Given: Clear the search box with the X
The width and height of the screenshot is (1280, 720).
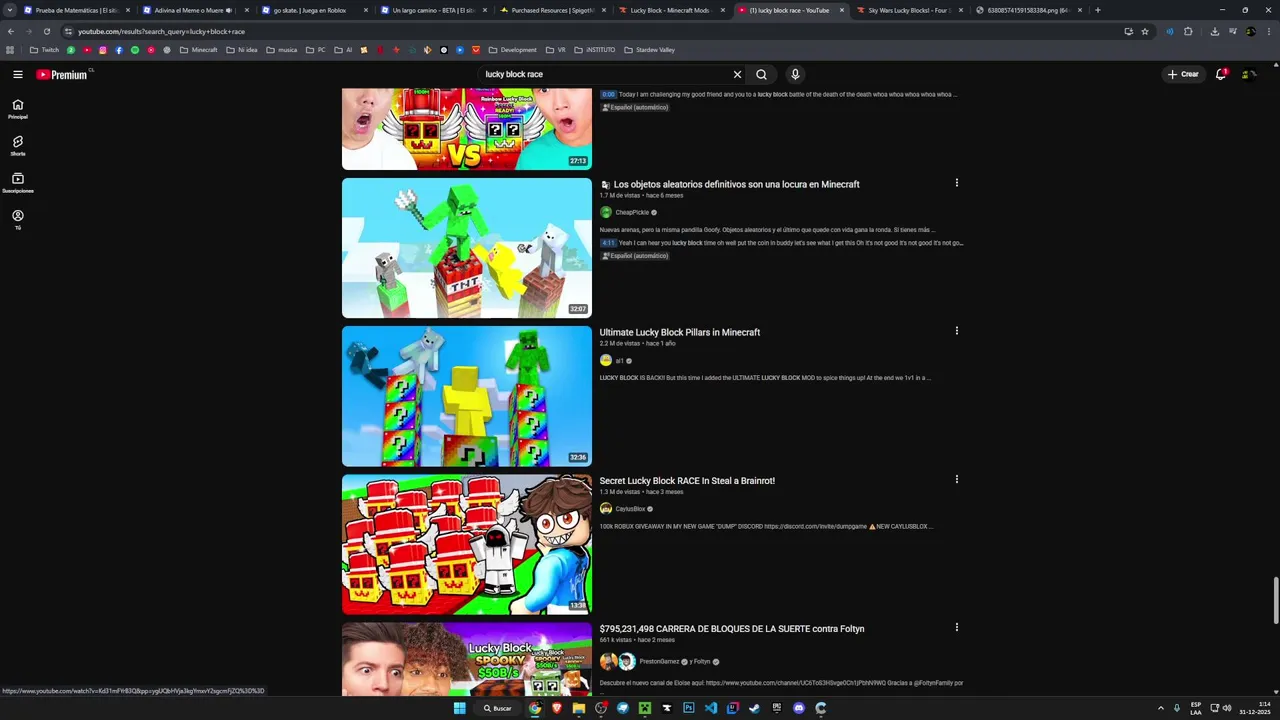Looking at the screenshot, I should (737, 74).
